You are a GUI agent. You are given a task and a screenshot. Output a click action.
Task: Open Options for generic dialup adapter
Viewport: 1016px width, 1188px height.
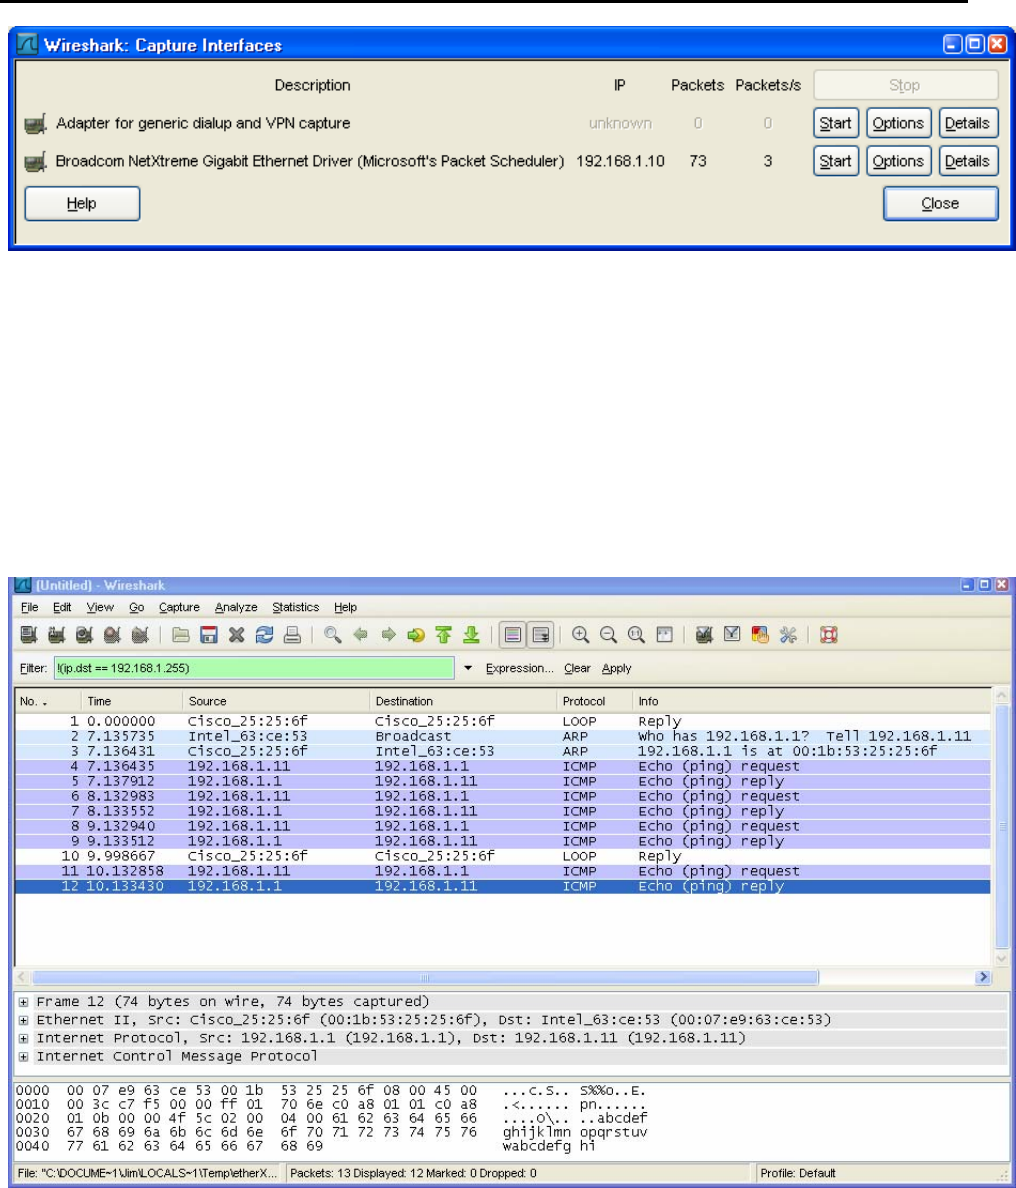[899, 123]
